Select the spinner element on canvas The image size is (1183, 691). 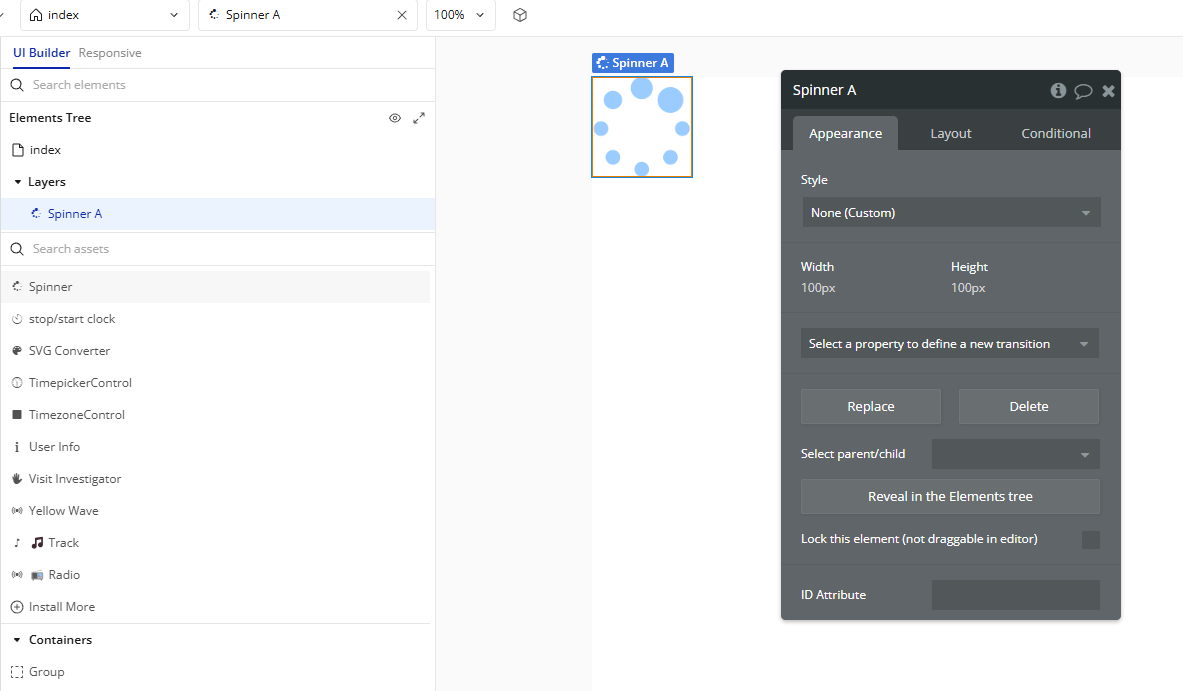pos(642,127)
